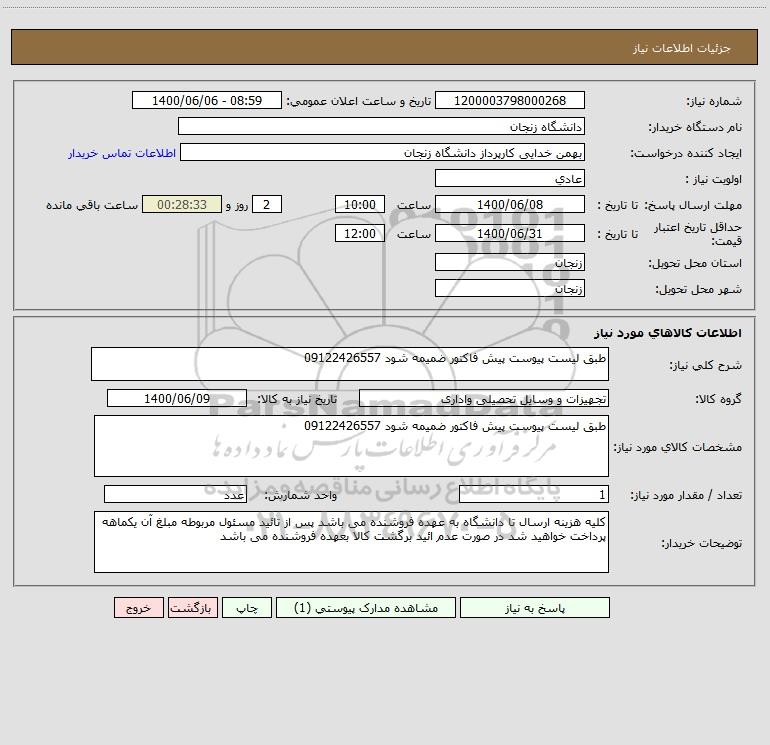The image size is (770, 745).
Task: Click the price validity date 1400/06/31
Action: [510, 233]
